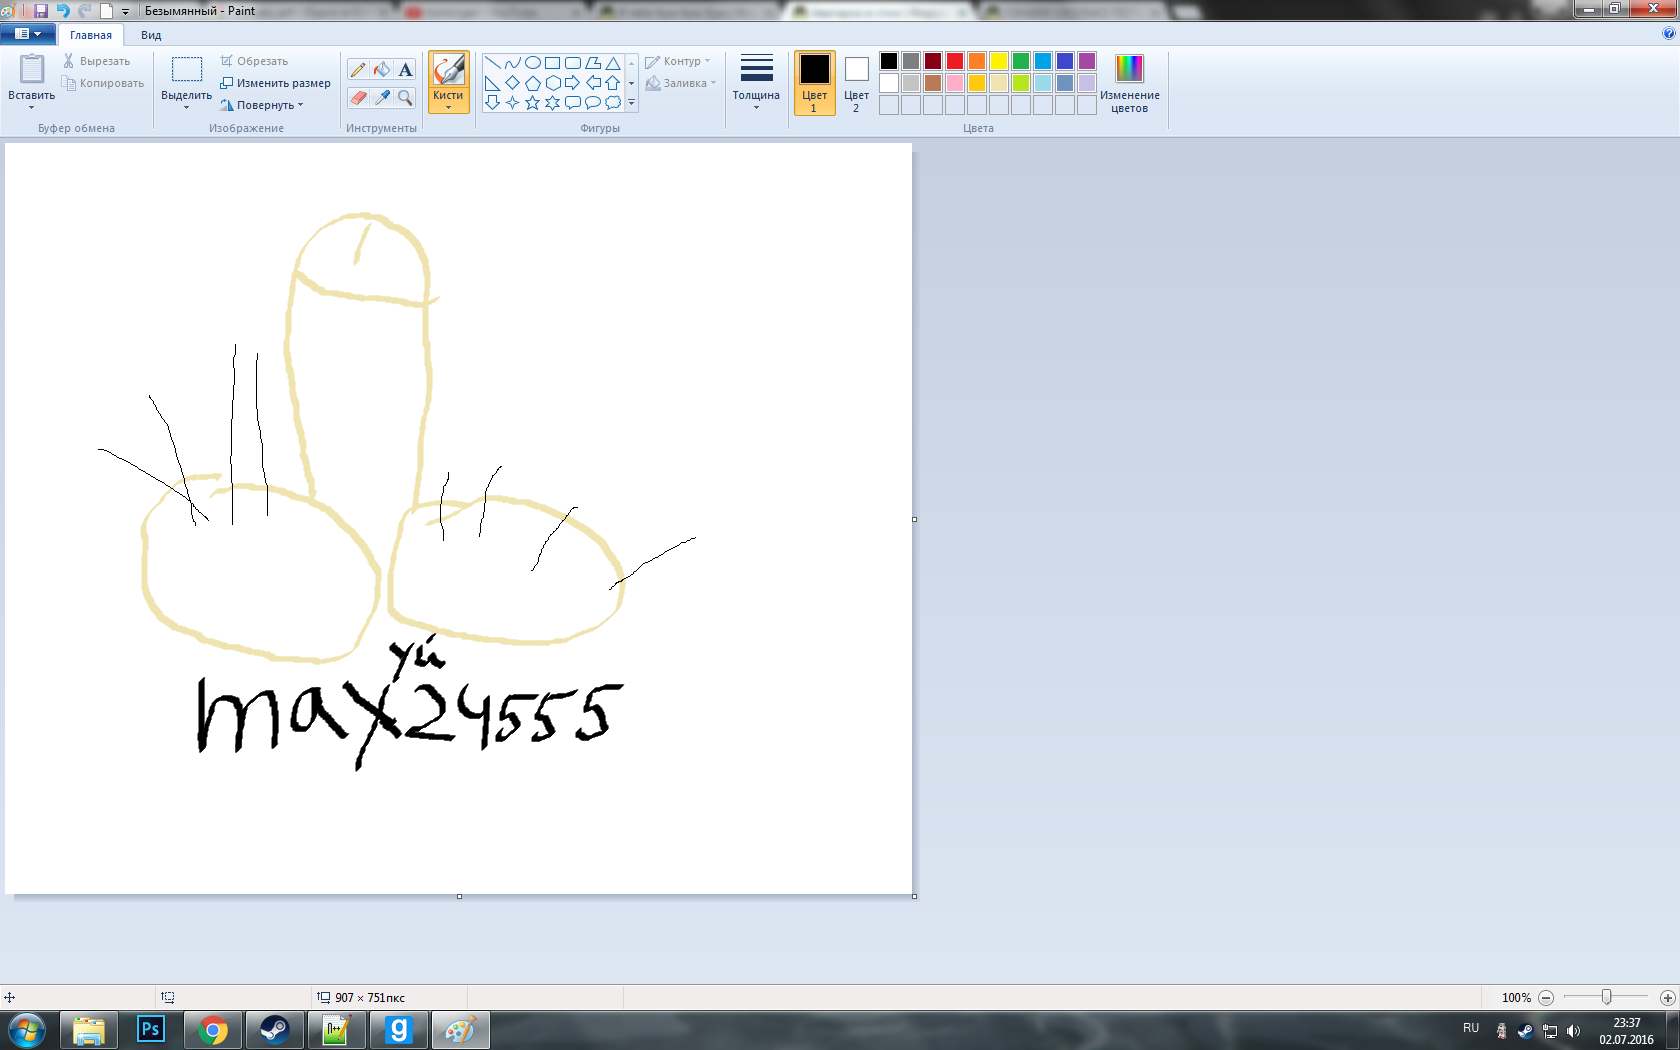Click the RU language indicator
The image size is (1680, 1050).
click(1471, 1028)
